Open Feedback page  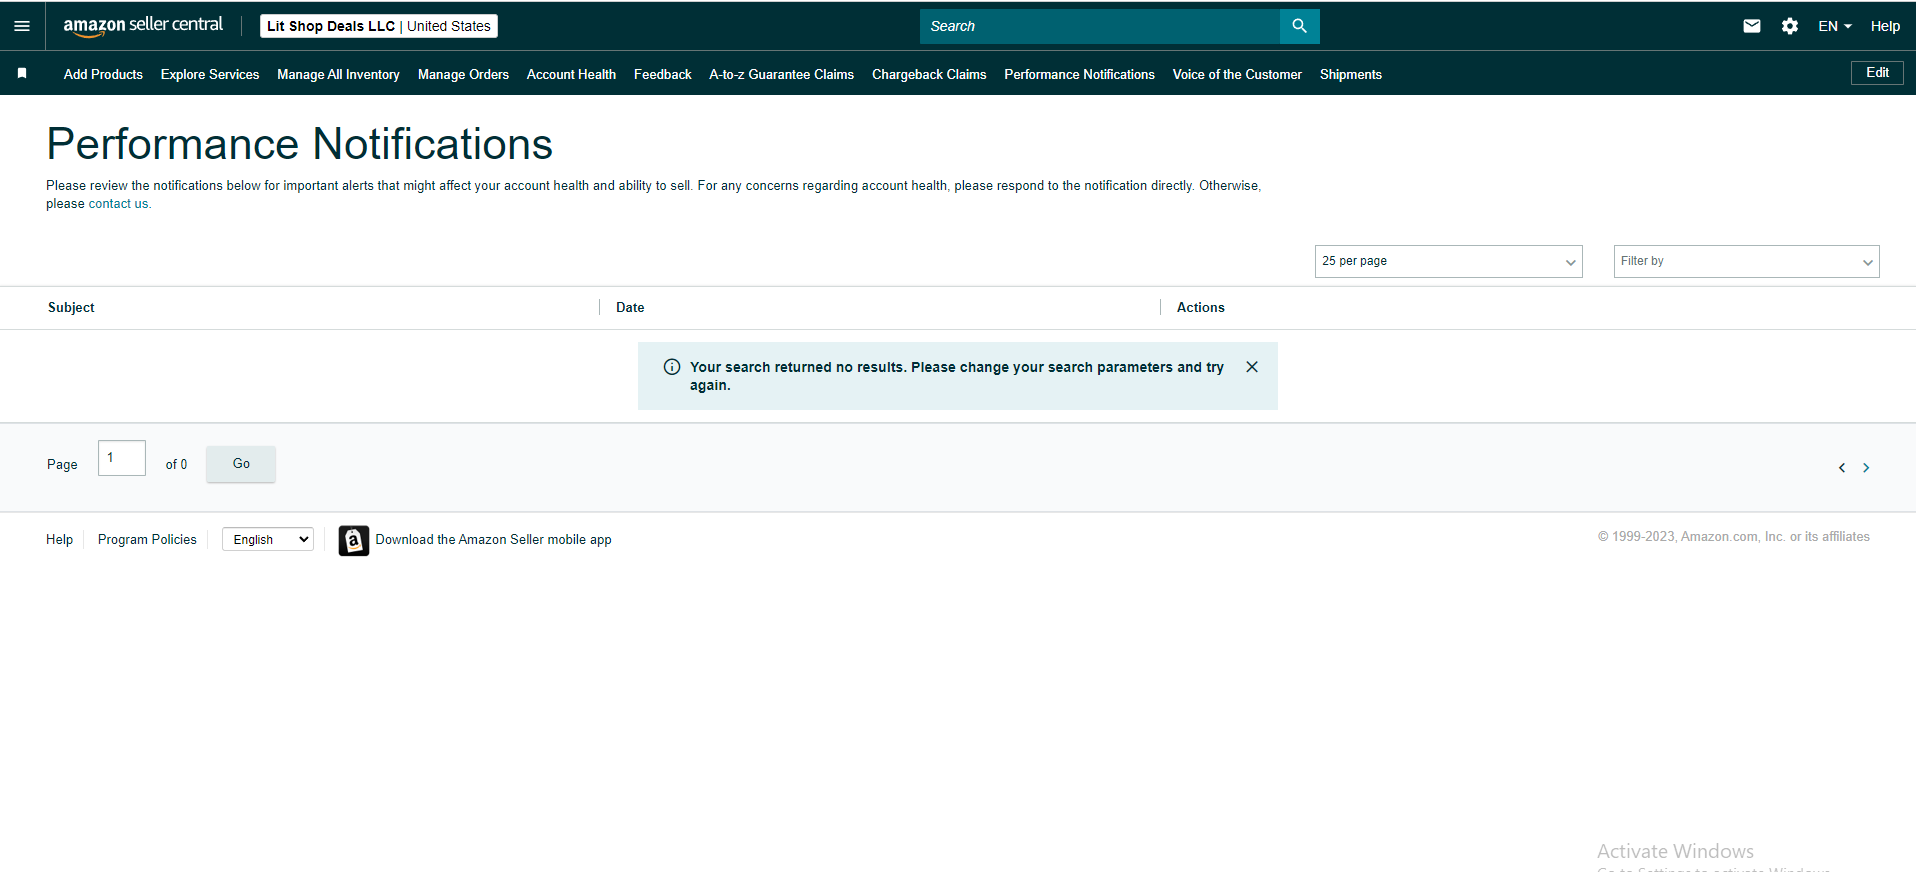point(662,74)
